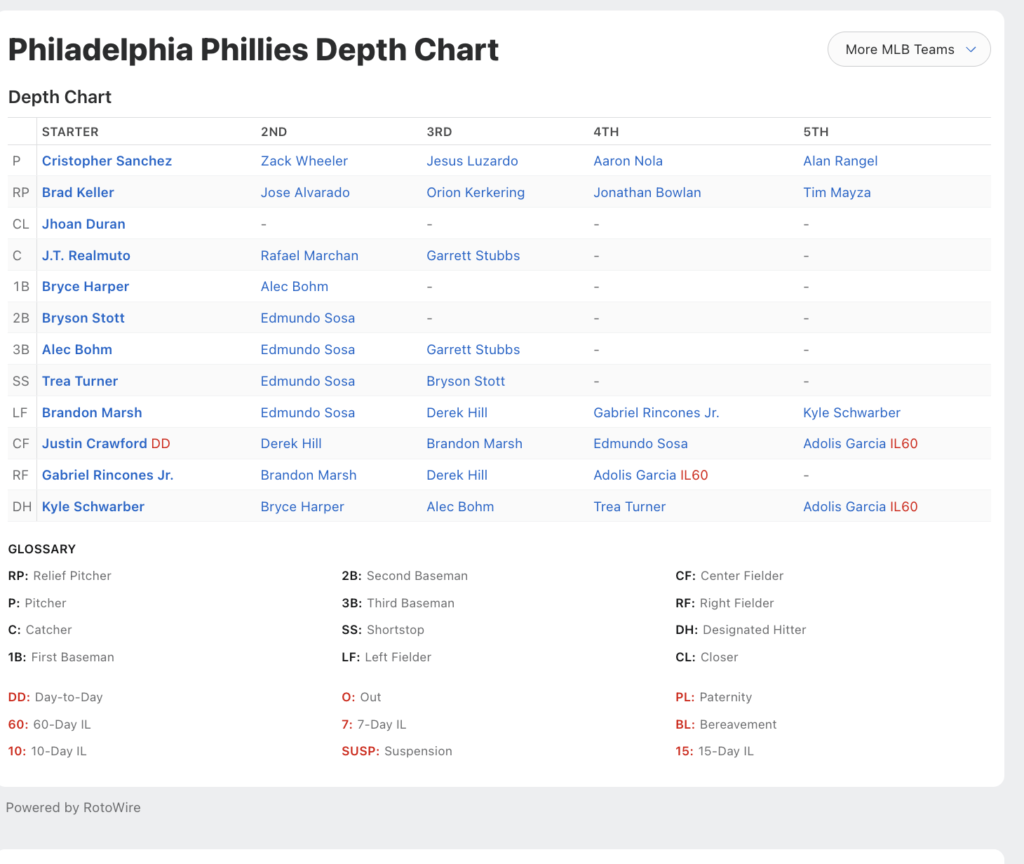Screen dimensions: 1024x864
Task: Open Kyle Schwarber in DH starter column
Action: [x=93, y=507]
